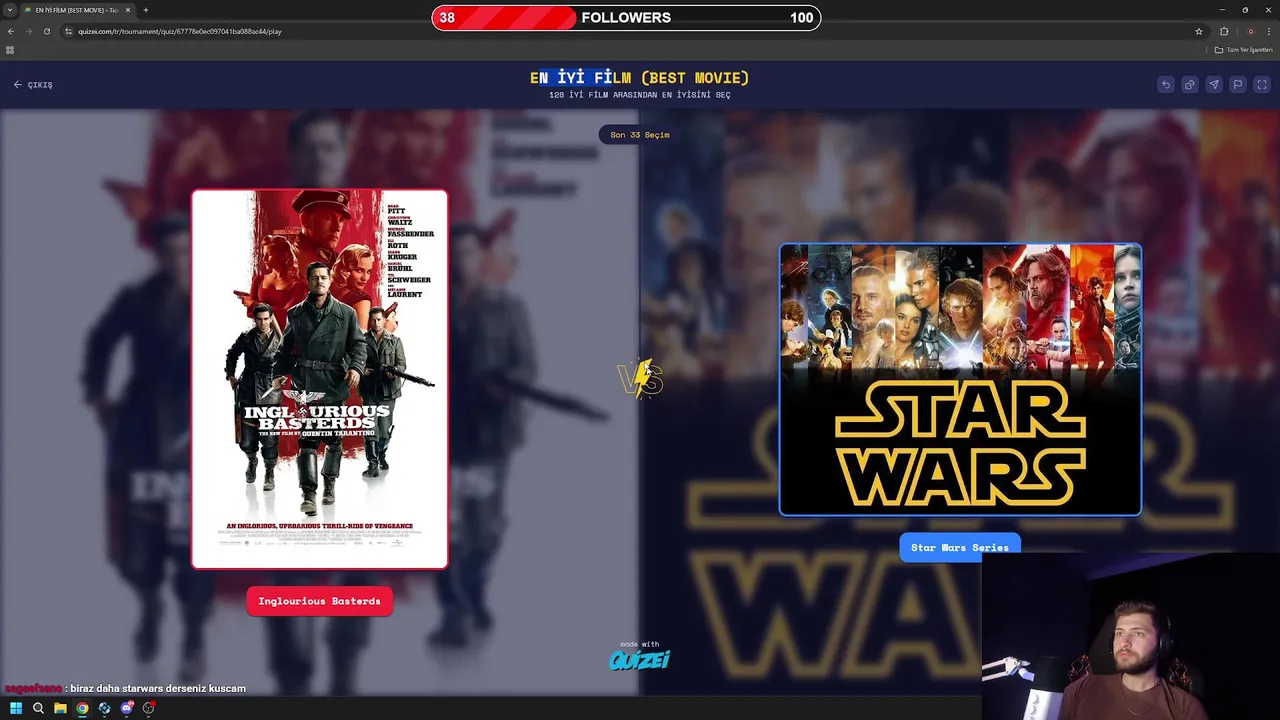Click the Son 33 Seçim round badge

(x=640, y=135)
